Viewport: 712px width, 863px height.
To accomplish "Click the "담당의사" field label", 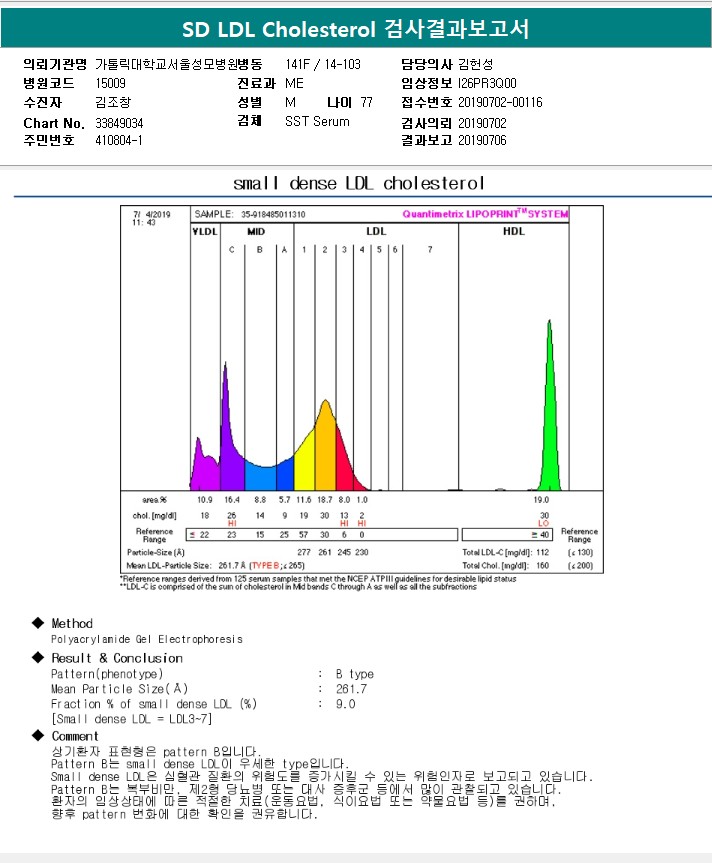I will [x=426, y=64].
